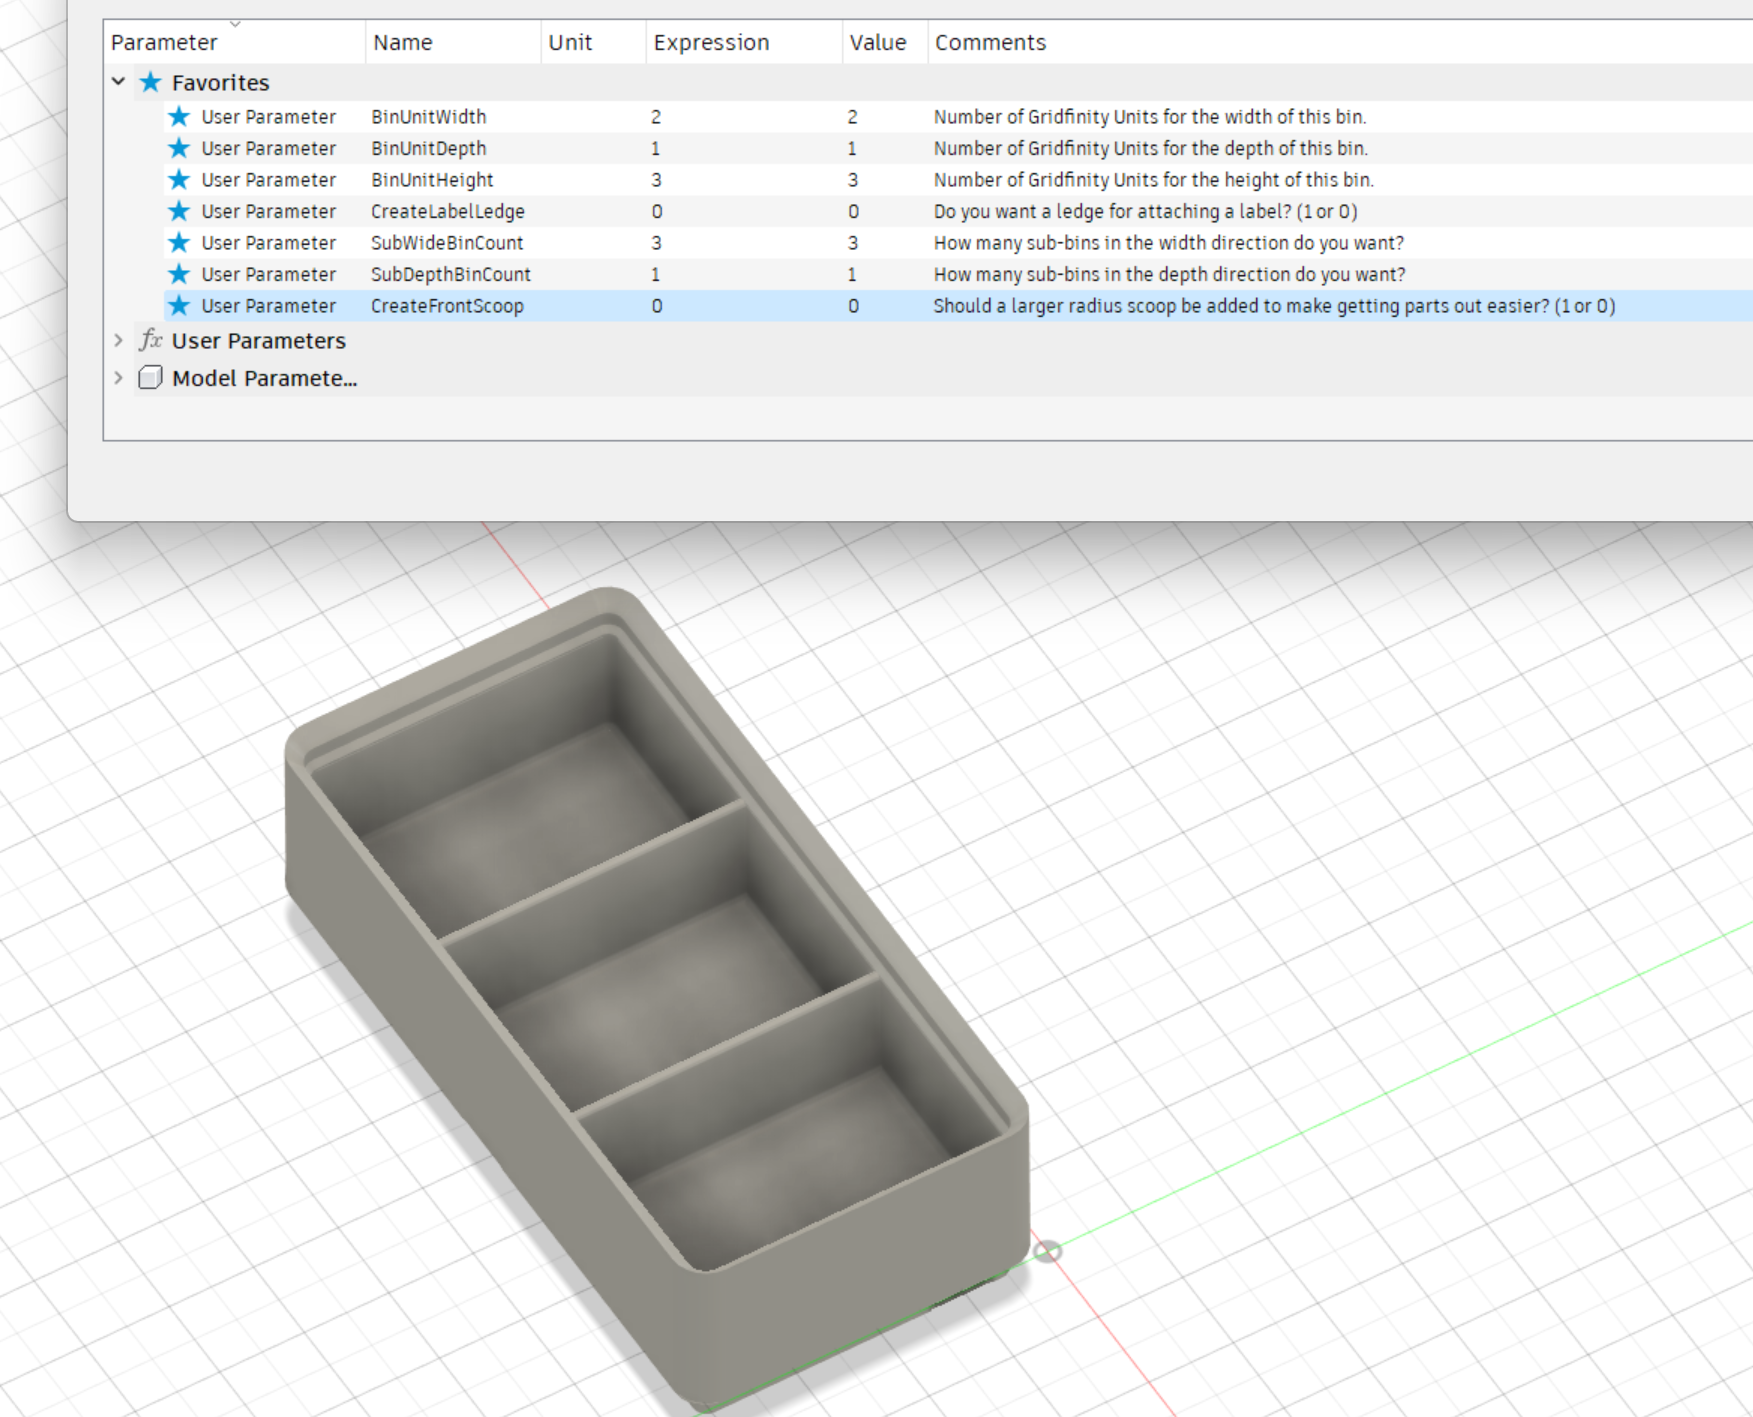Click the Unit column header
Image resolution: width=1753 pixels, height=1417 pixels.
click(570, 42)
